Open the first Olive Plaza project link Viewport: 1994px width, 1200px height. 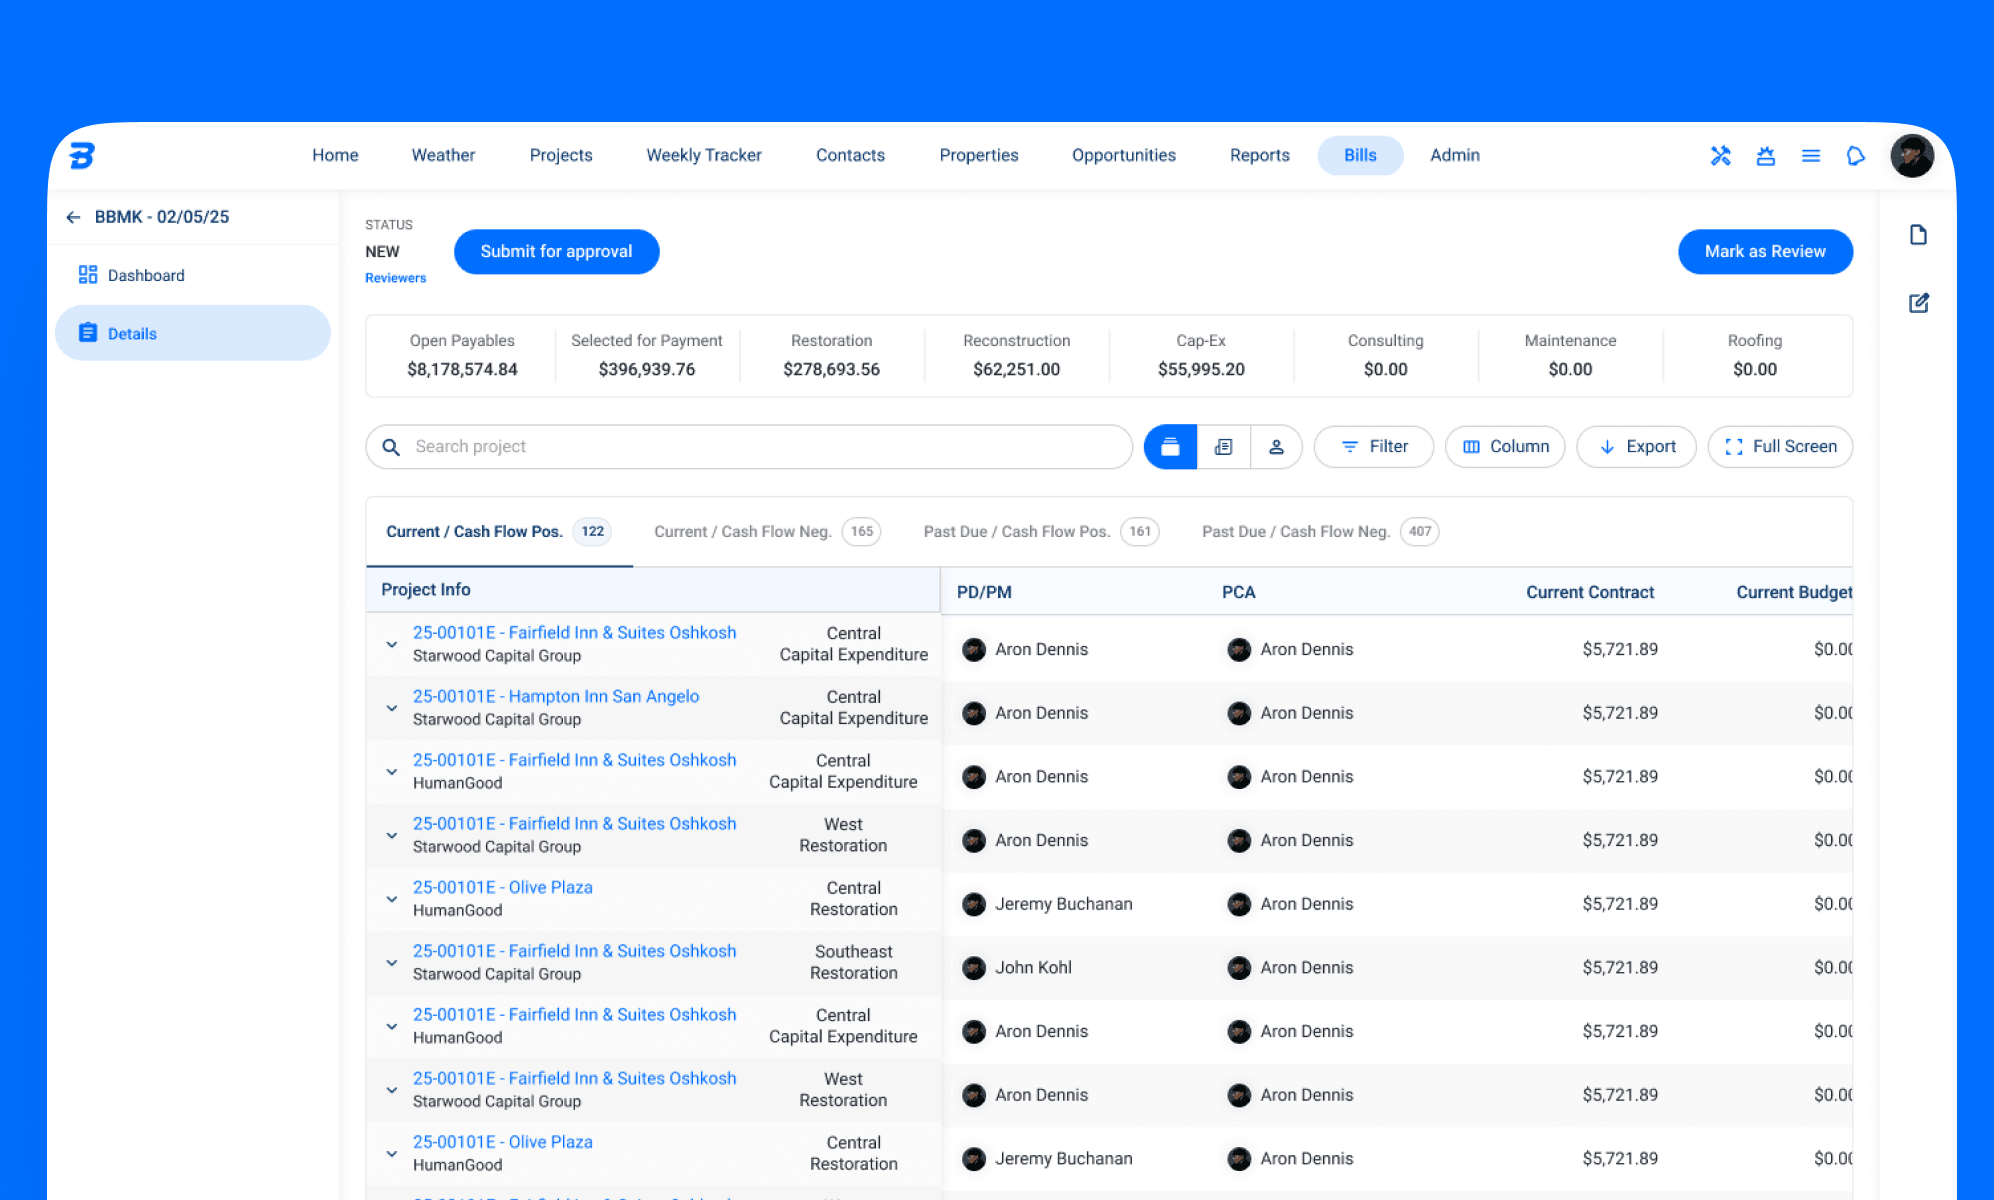(x=502, y=888)
